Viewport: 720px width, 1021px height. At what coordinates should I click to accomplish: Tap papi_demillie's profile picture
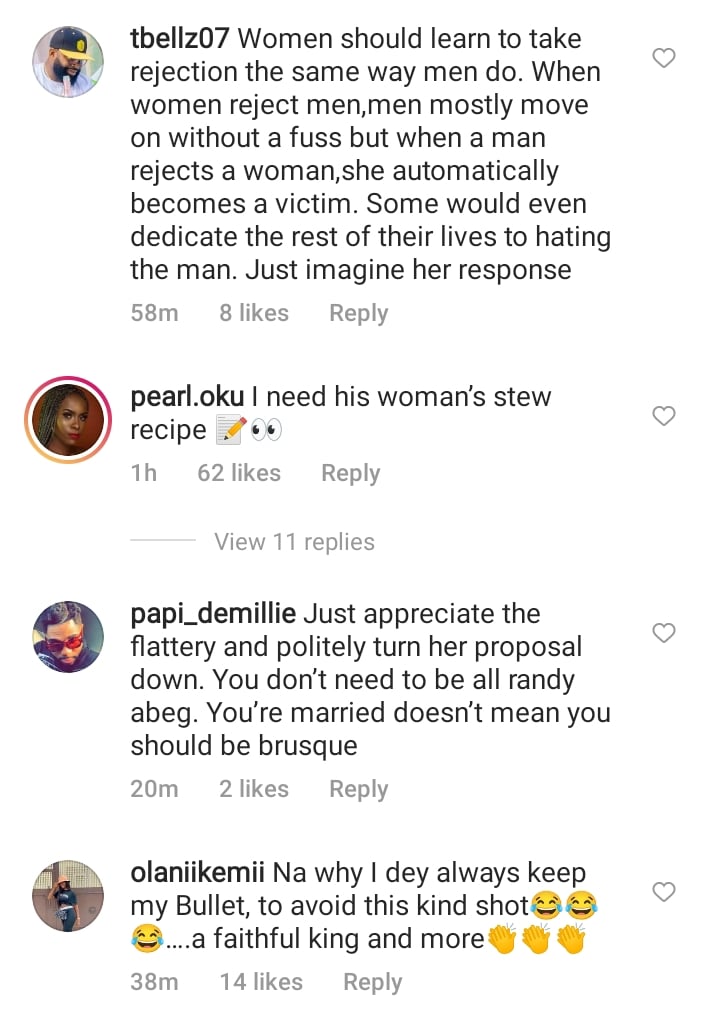point(68,637)
